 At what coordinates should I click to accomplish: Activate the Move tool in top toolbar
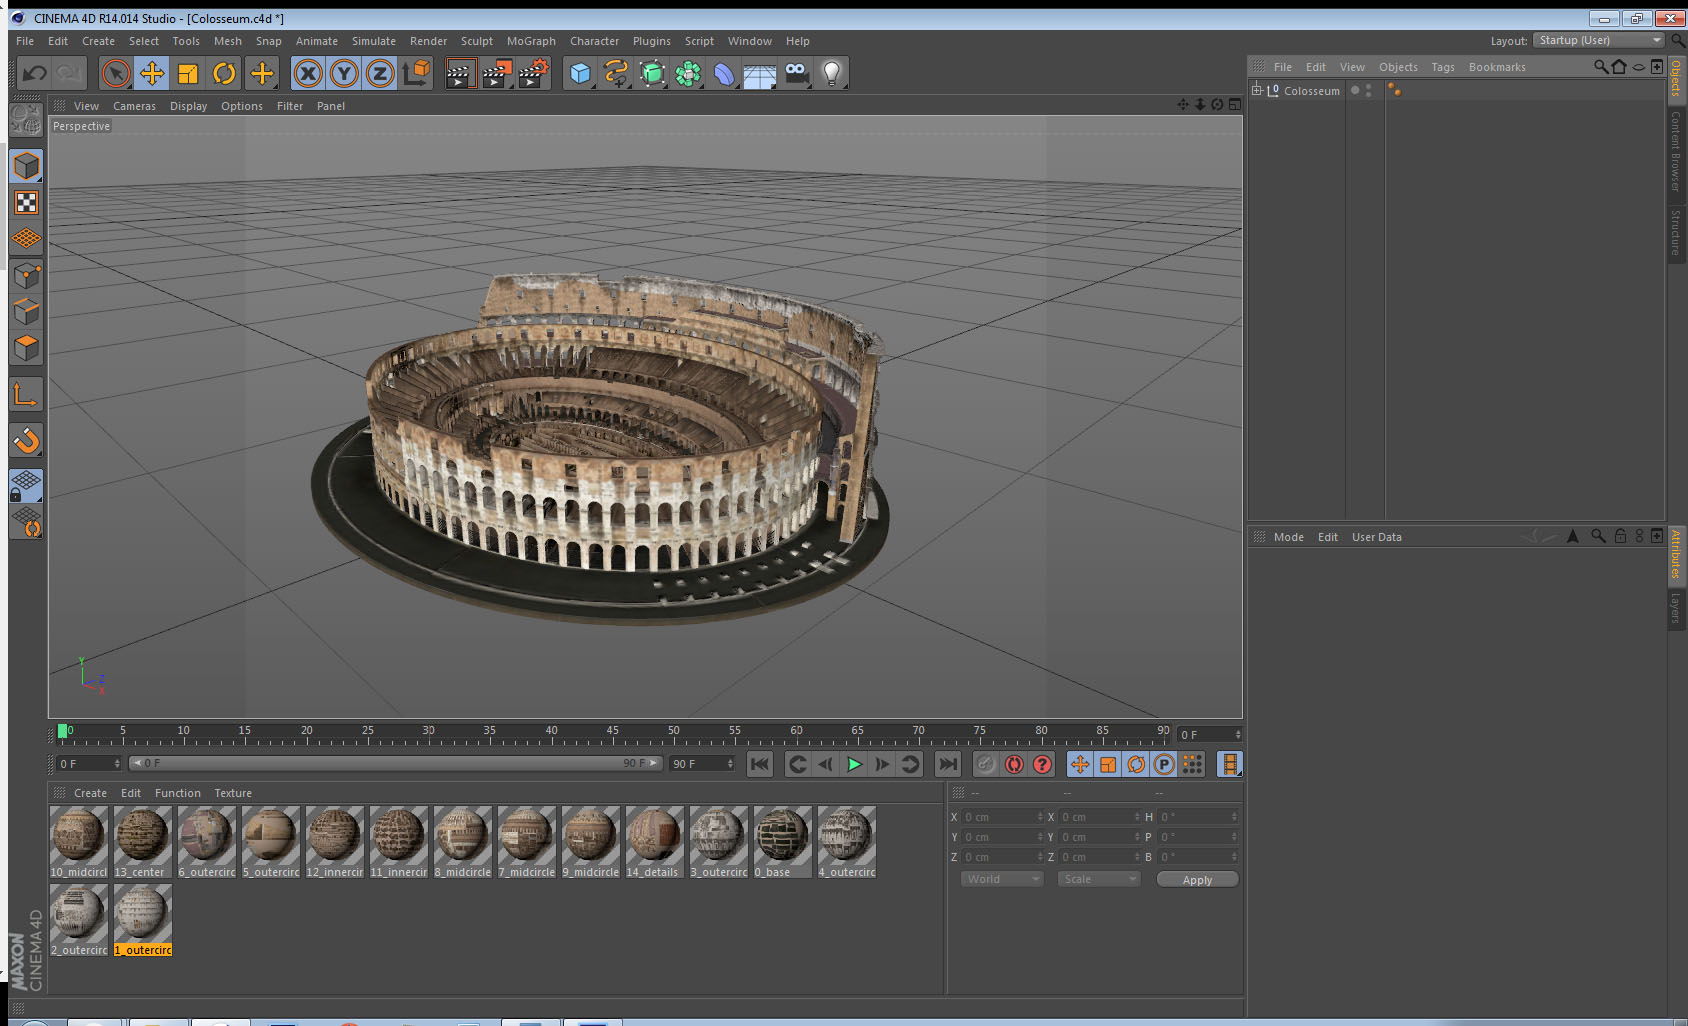click(x=152, y=73)
